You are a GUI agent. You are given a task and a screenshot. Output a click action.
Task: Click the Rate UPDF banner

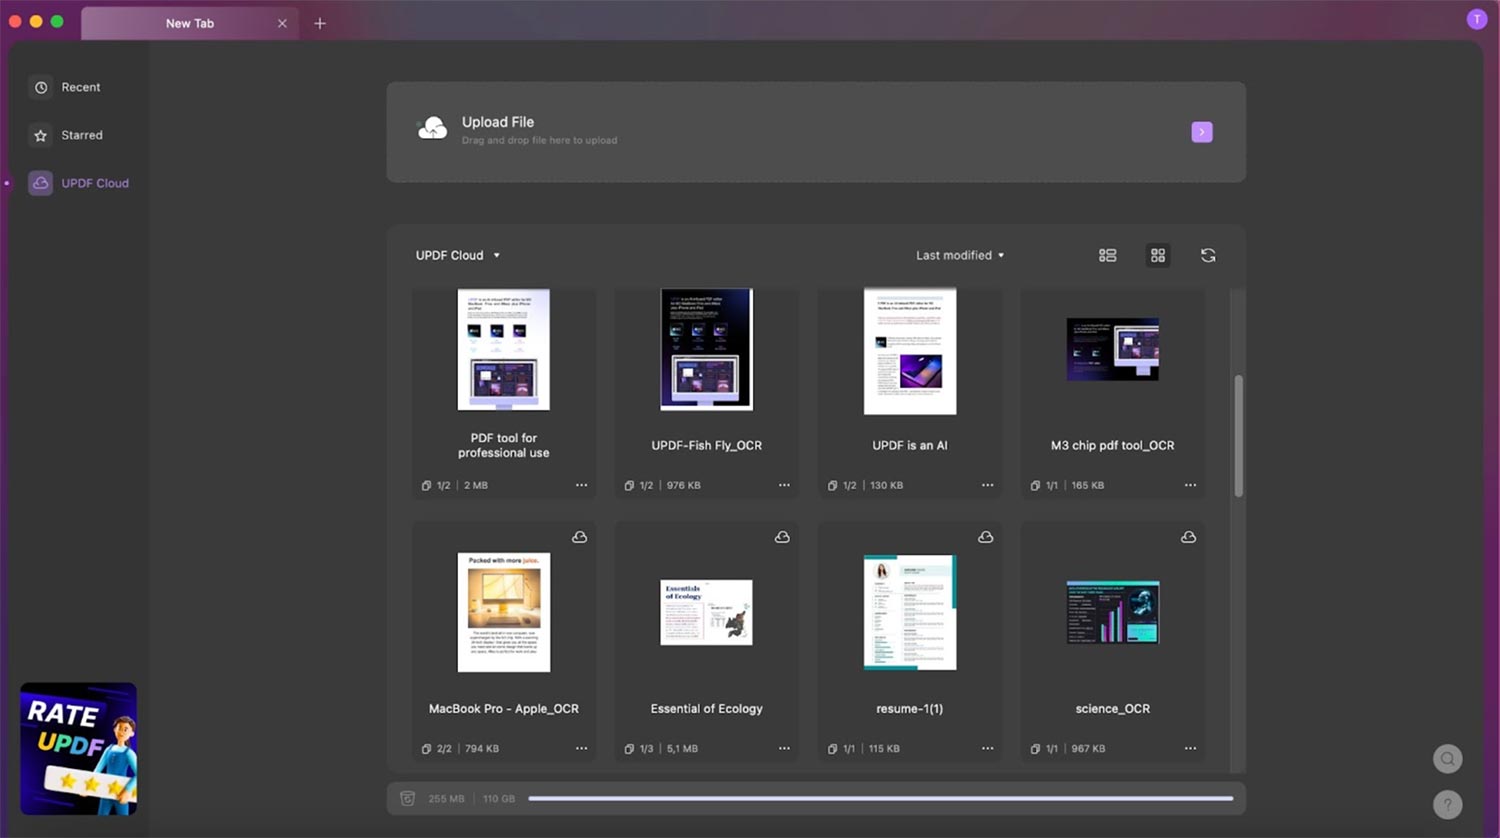[x=78, y=747]
